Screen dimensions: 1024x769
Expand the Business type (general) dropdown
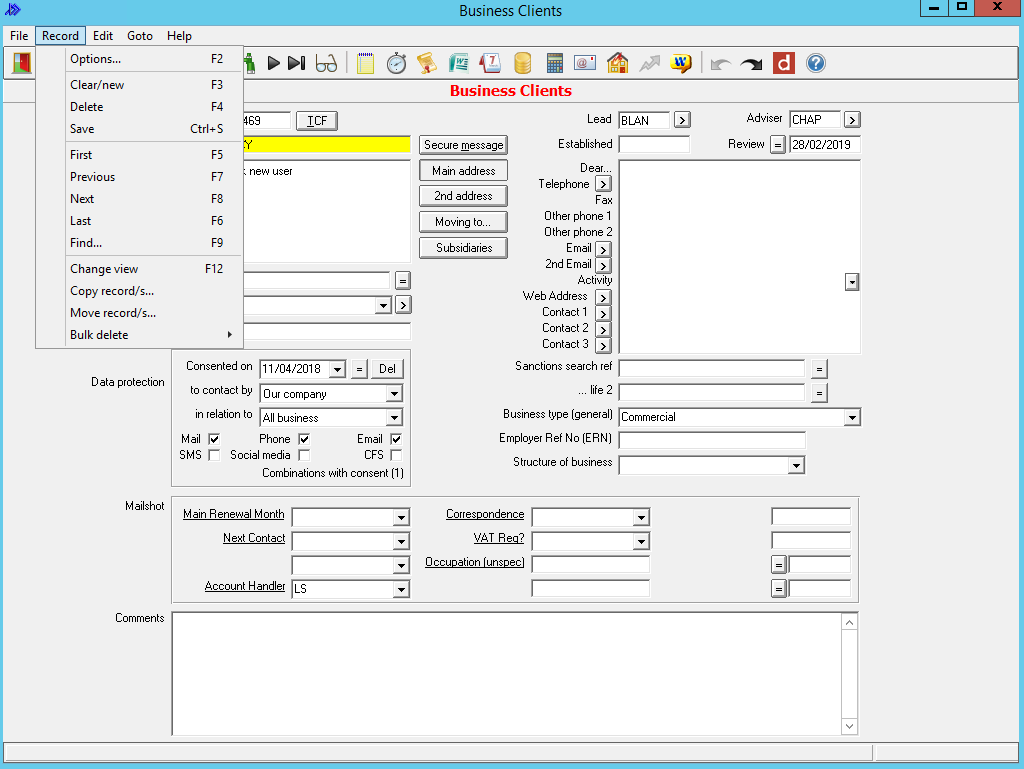coord(851,417)
